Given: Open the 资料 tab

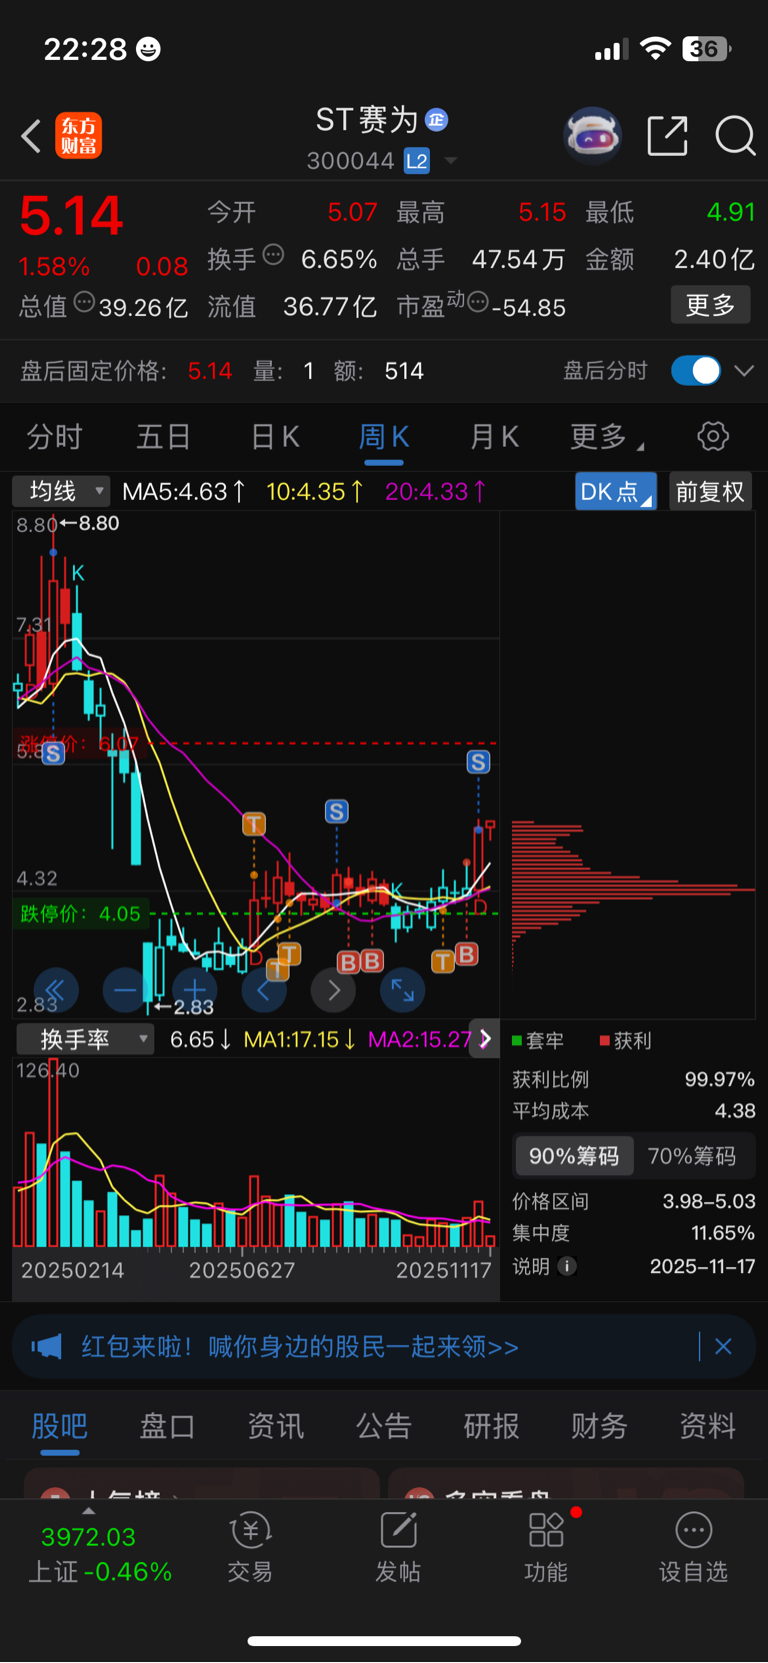Looking at the screenshot, I should coord(707,1426).
